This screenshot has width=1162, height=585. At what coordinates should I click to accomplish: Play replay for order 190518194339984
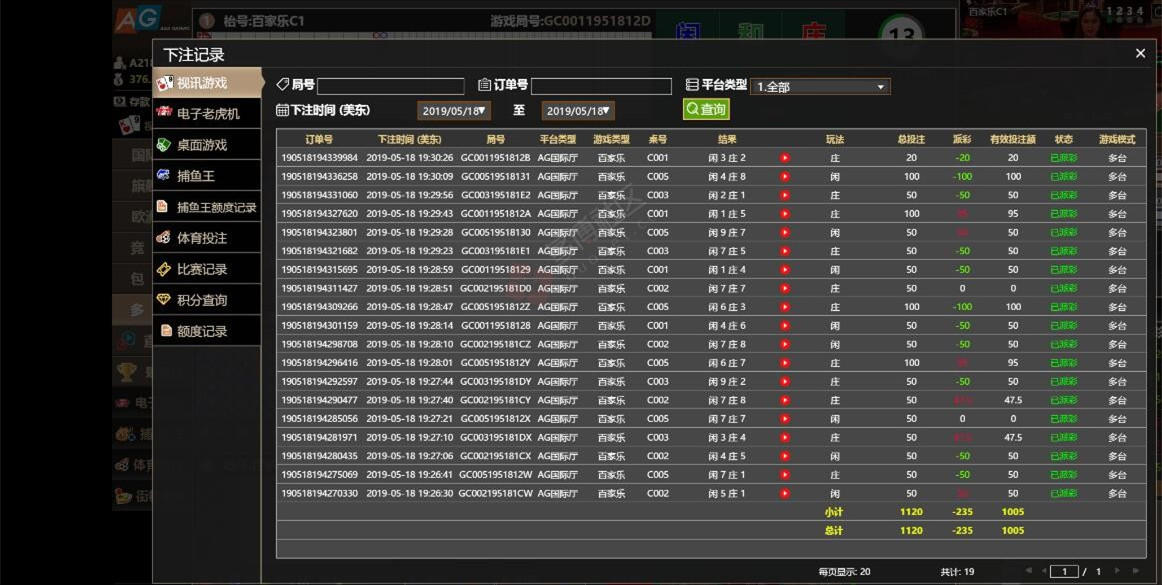coord(785,158)
